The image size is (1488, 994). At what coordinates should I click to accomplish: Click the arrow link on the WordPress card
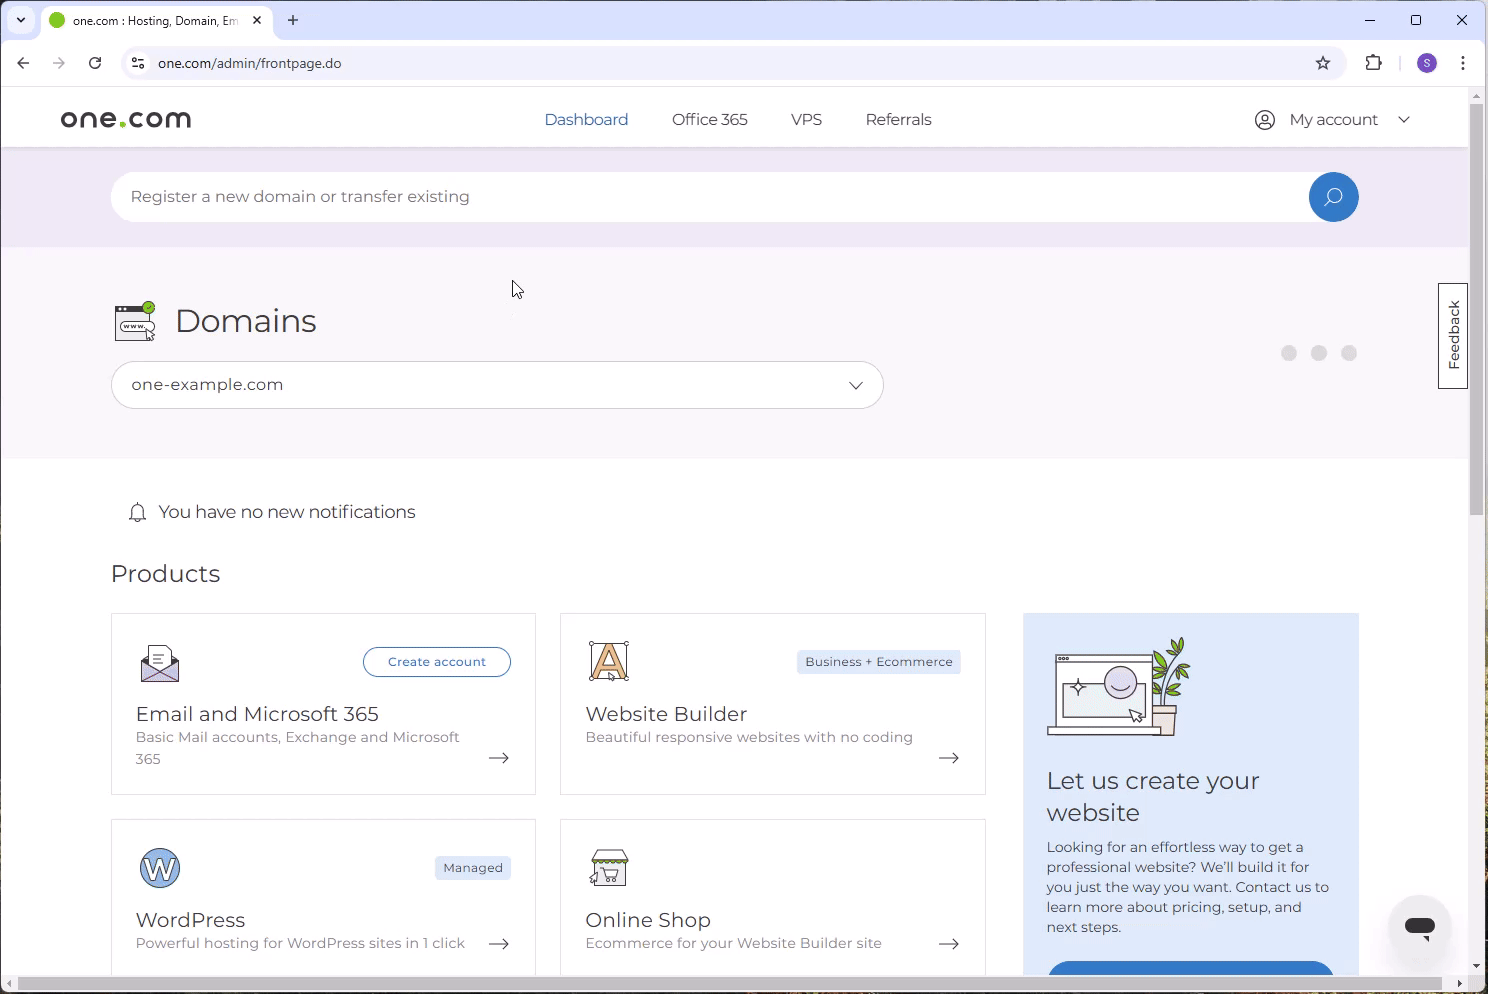498,943
